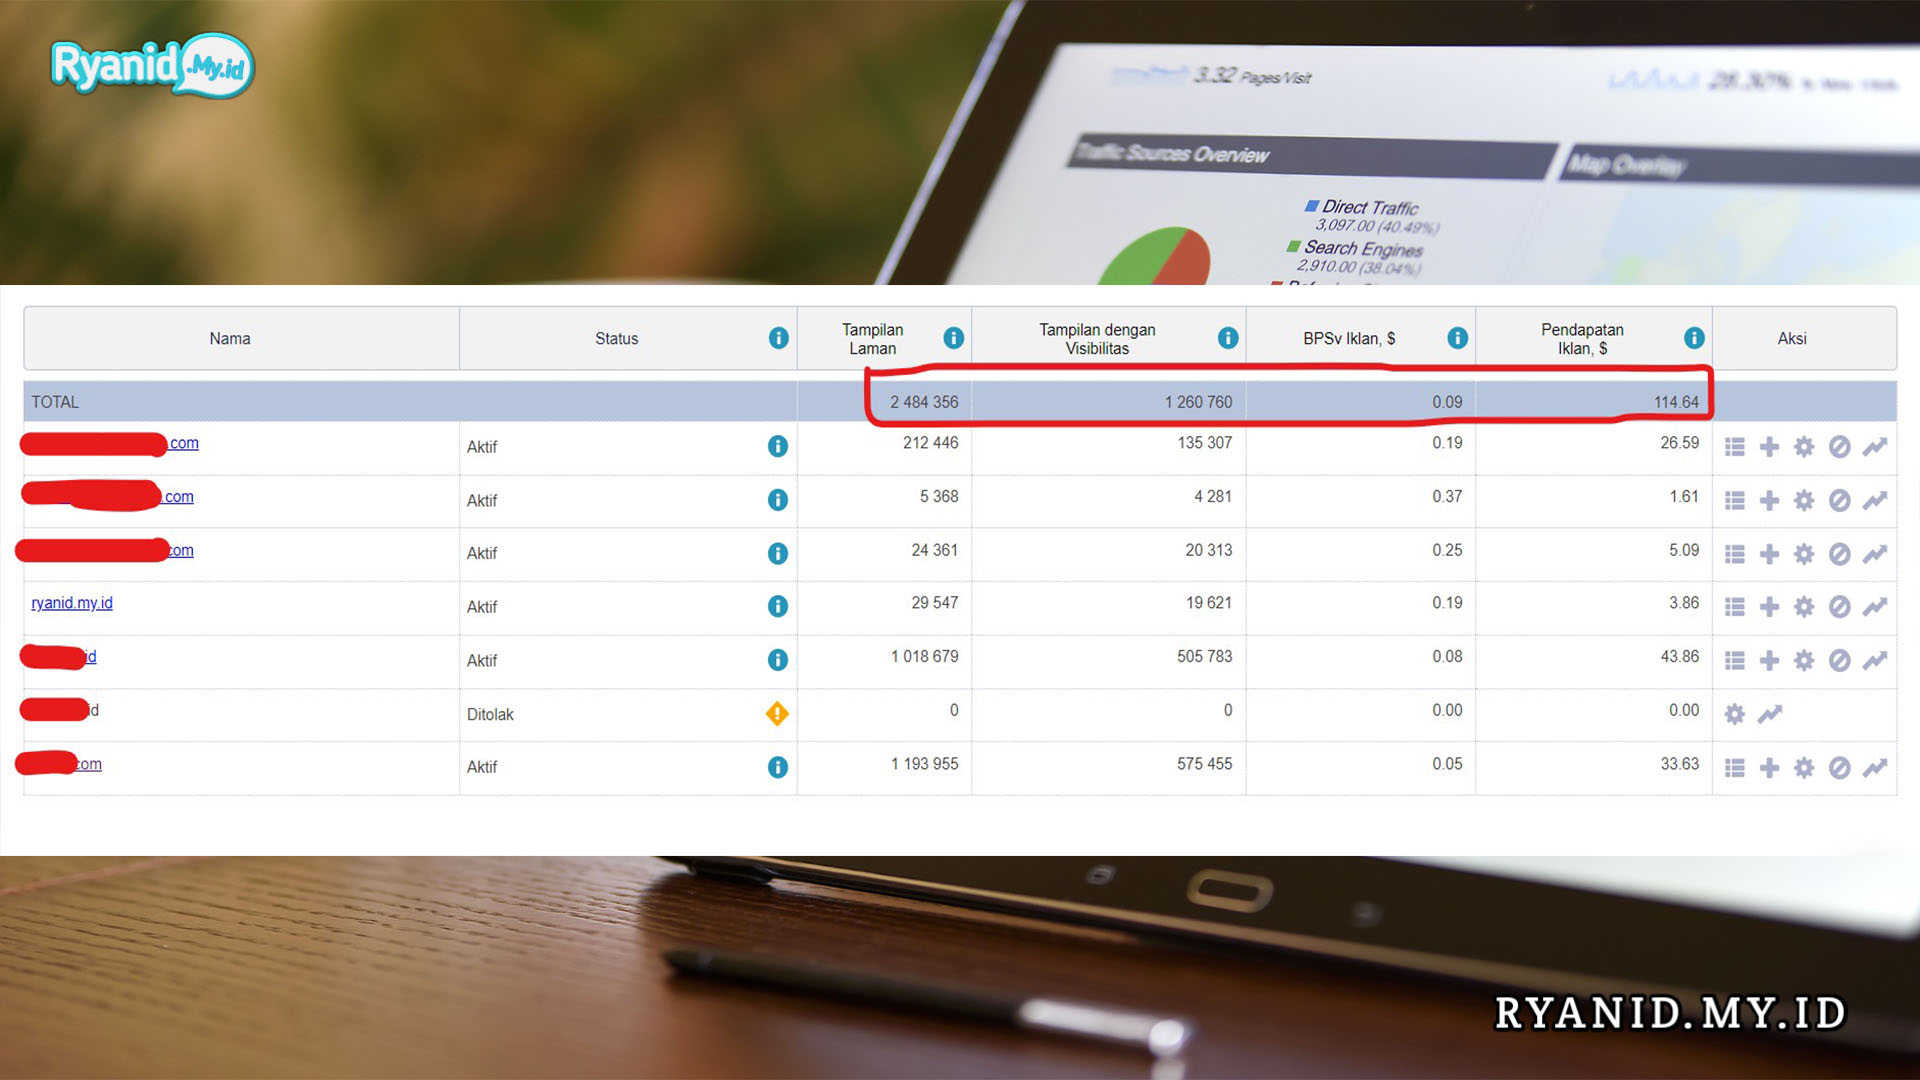
Task: Select total revenue value 114.64
Action: [1676, 402]
